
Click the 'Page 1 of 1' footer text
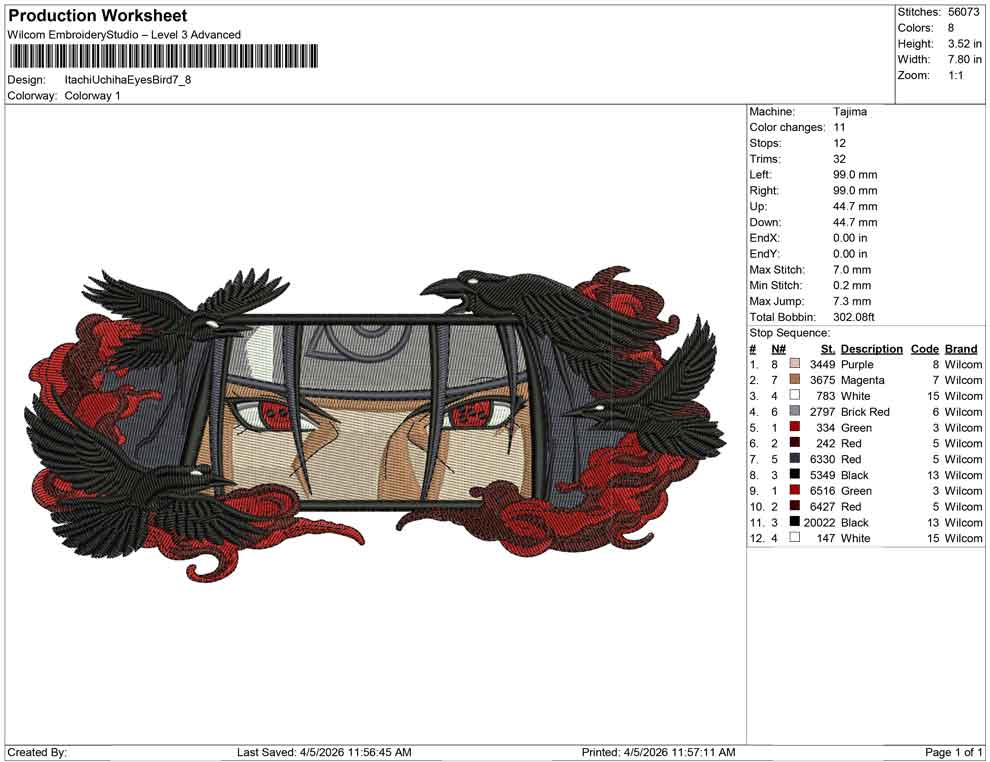click(953, 753)
